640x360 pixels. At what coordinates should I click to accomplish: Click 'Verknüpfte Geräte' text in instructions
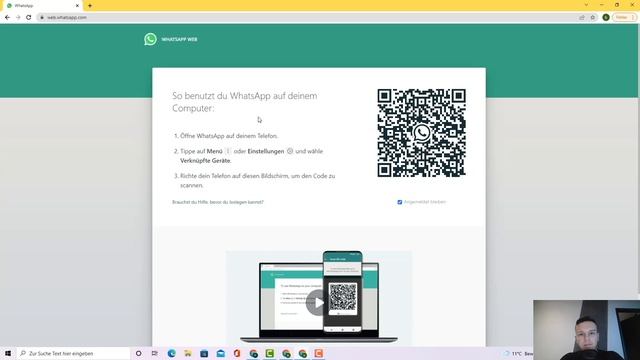[205, 161]
